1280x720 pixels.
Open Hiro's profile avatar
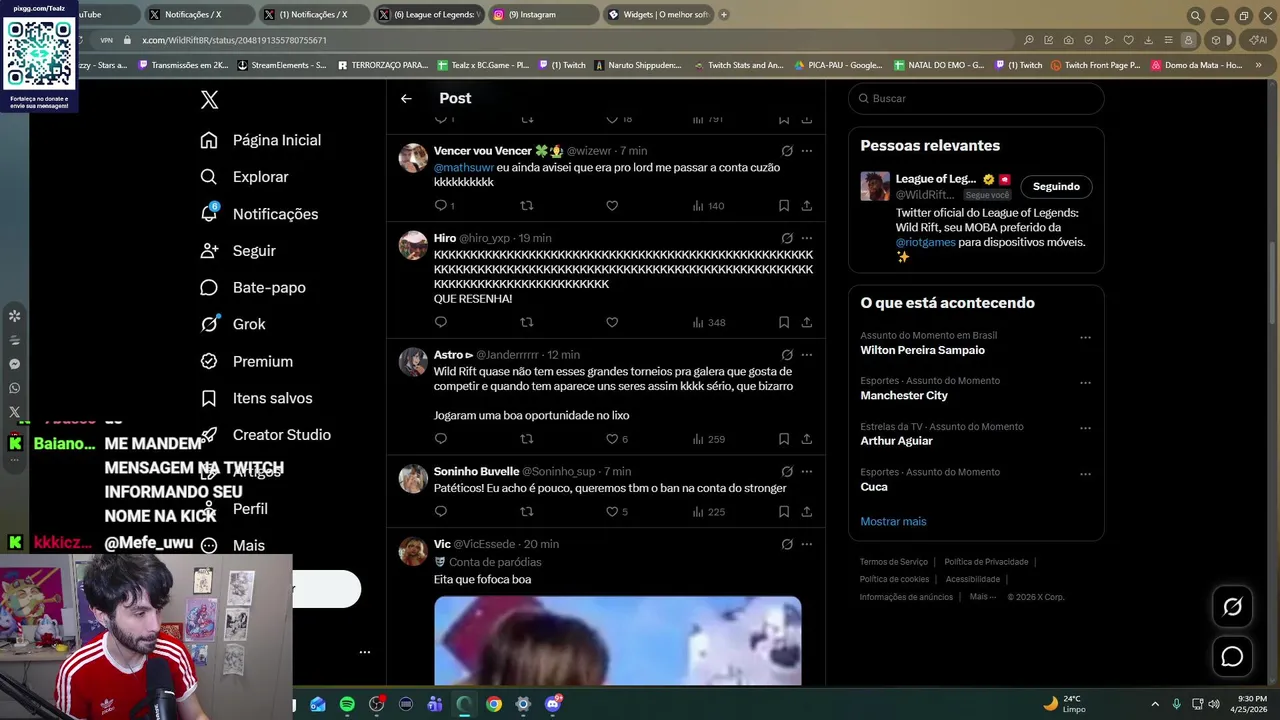pos(413,245)
